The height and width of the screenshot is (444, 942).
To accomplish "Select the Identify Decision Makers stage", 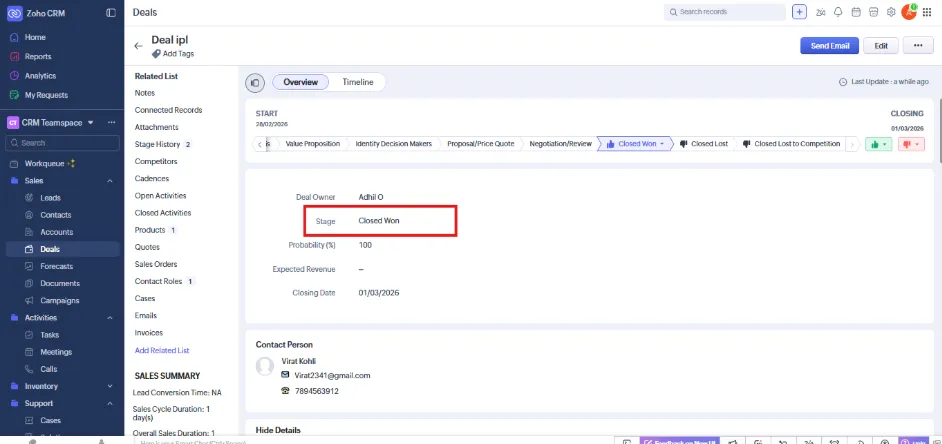I will click(394, 144).
